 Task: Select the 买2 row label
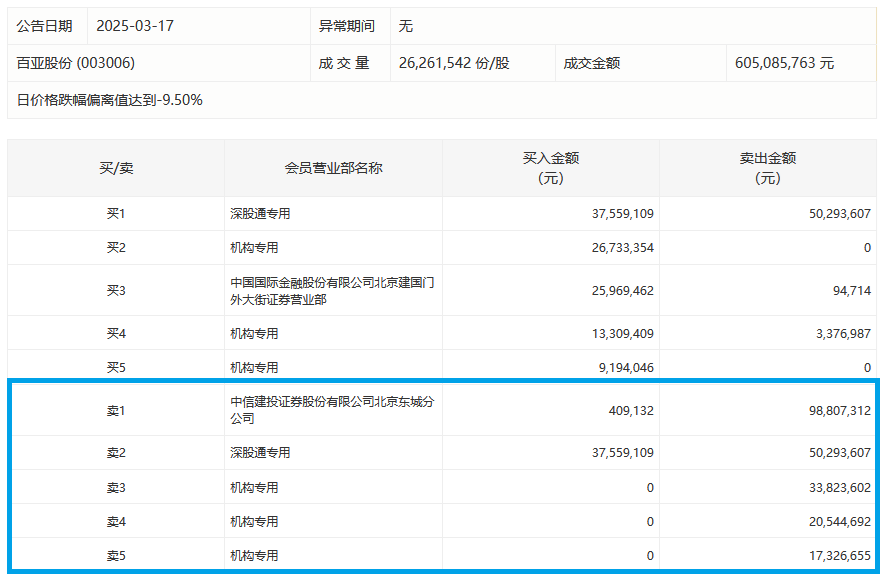tap(117, 248)
